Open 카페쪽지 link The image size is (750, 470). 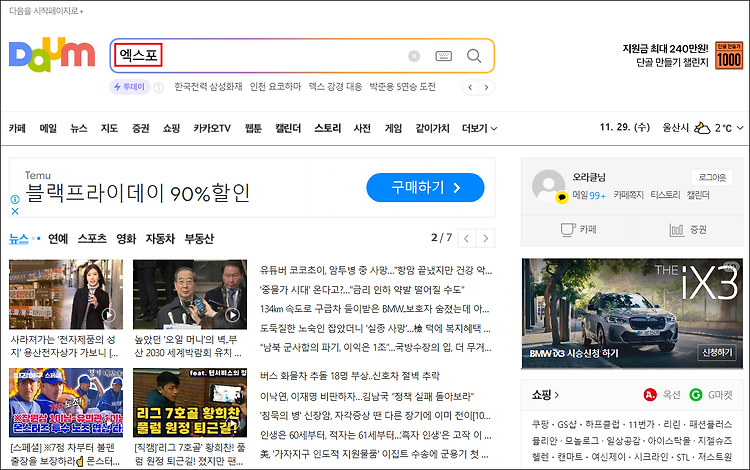629,195
